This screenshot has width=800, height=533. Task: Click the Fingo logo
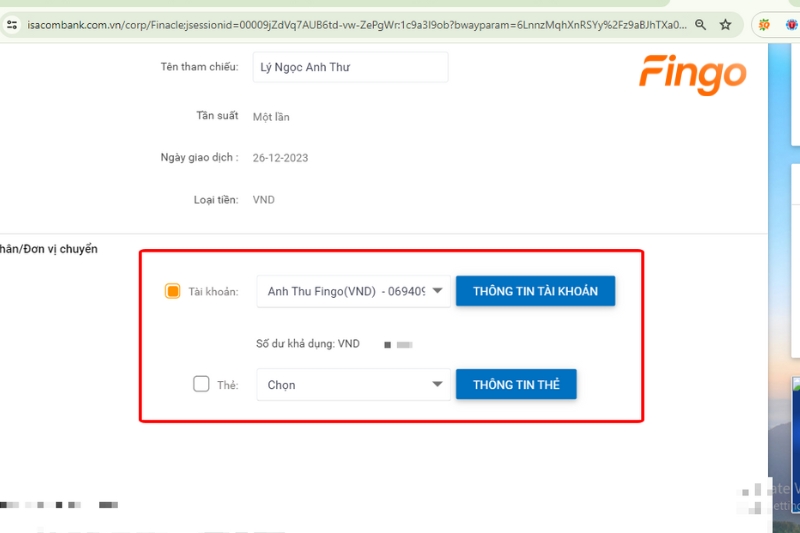point(692,74)
